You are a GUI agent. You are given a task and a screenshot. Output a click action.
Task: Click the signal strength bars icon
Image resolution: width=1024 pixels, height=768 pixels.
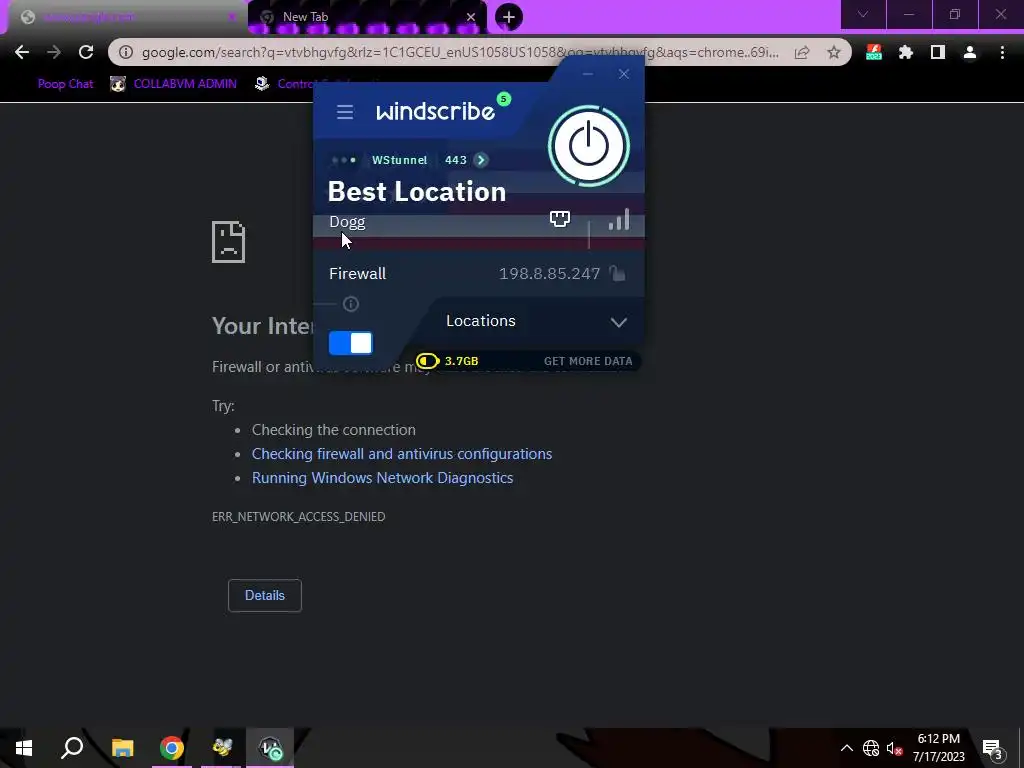pos(619,219)
